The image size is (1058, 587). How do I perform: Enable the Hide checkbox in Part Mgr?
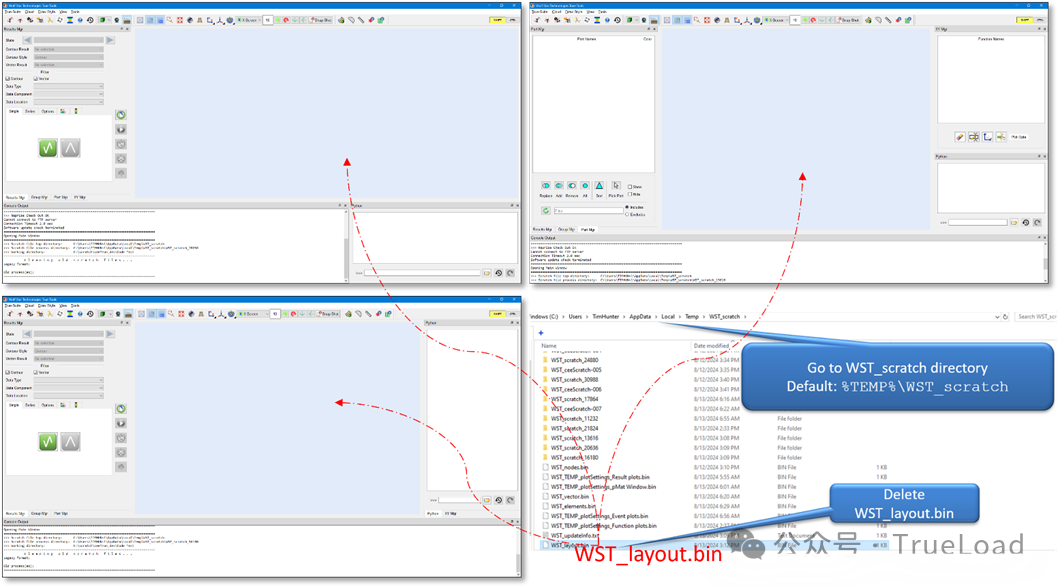630,194
